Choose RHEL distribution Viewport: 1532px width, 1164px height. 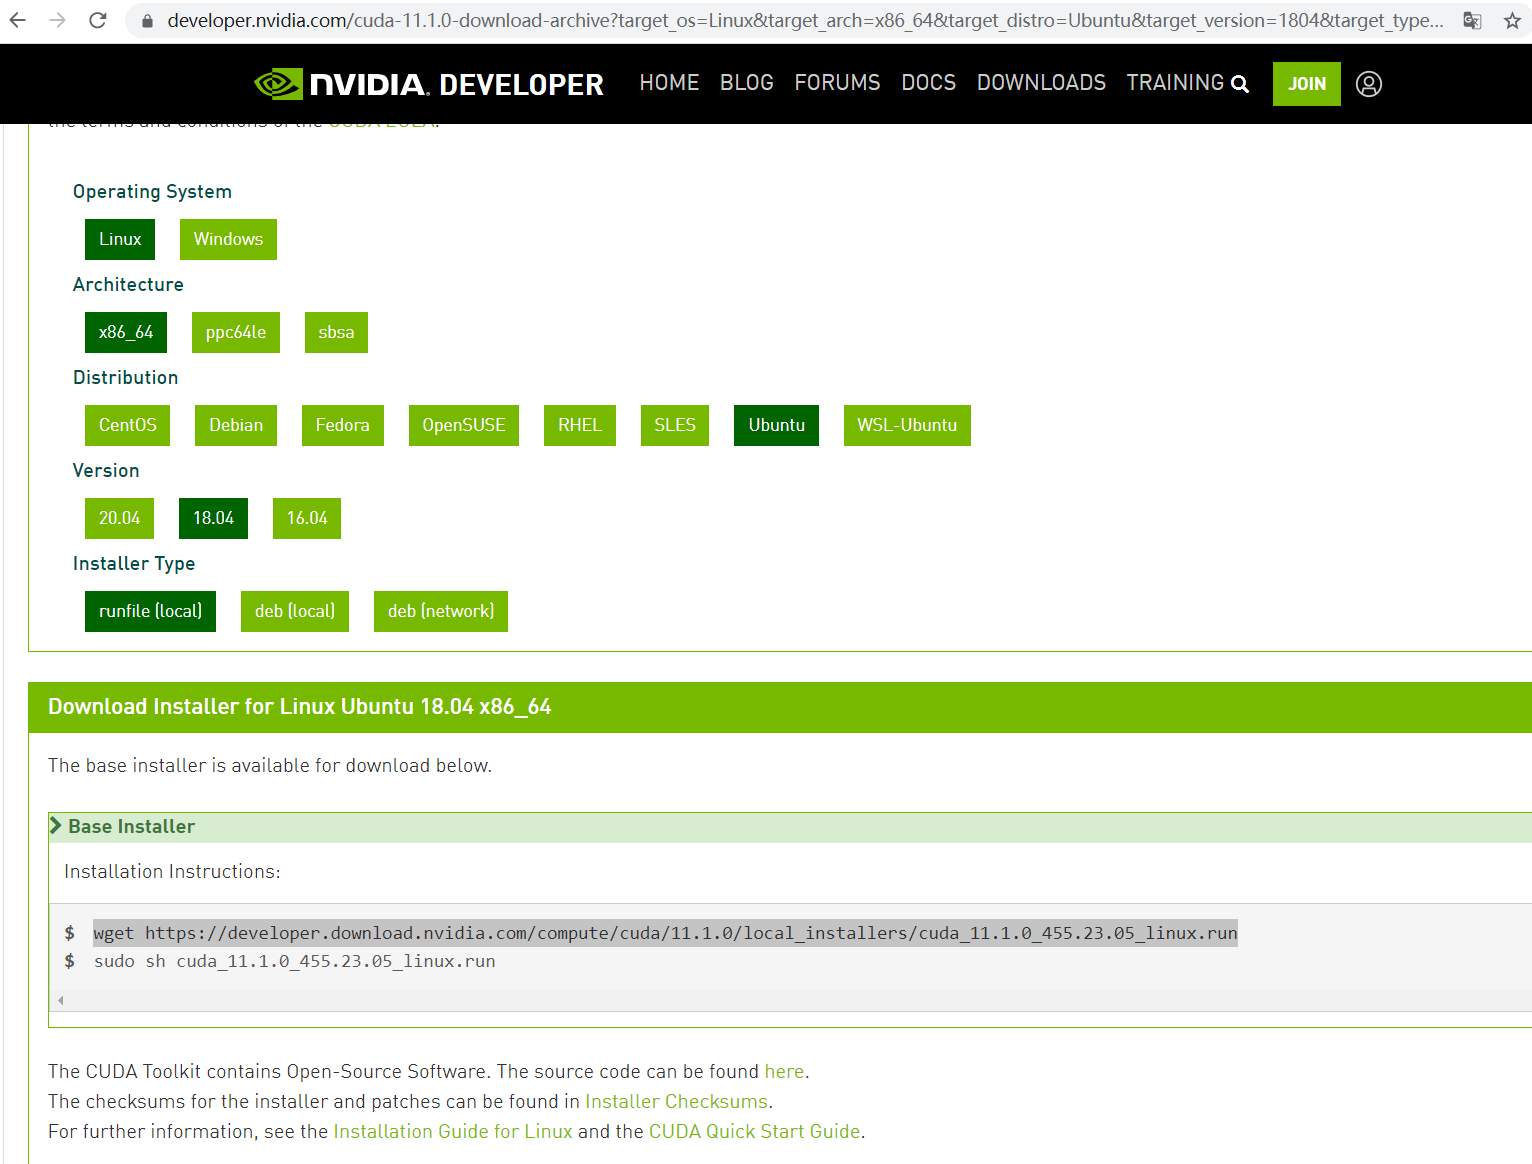click(580, 425)
